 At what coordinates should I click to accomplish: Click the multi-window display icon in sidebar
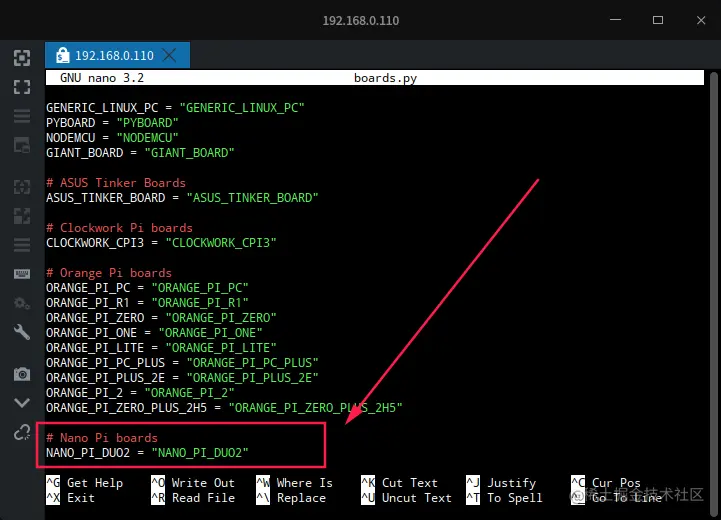[x=22, y=145]
